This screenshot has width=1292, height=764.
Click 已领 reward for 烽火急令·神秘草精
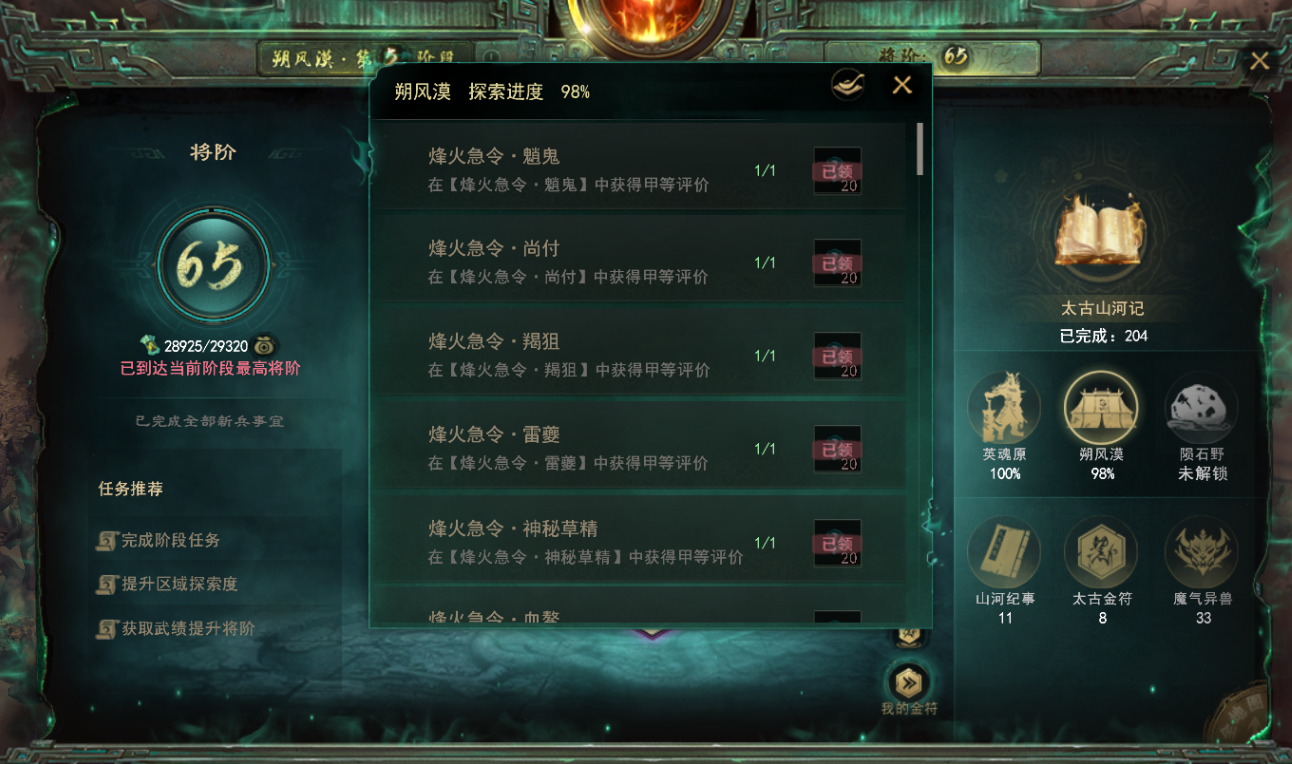[x=837, y=543]
